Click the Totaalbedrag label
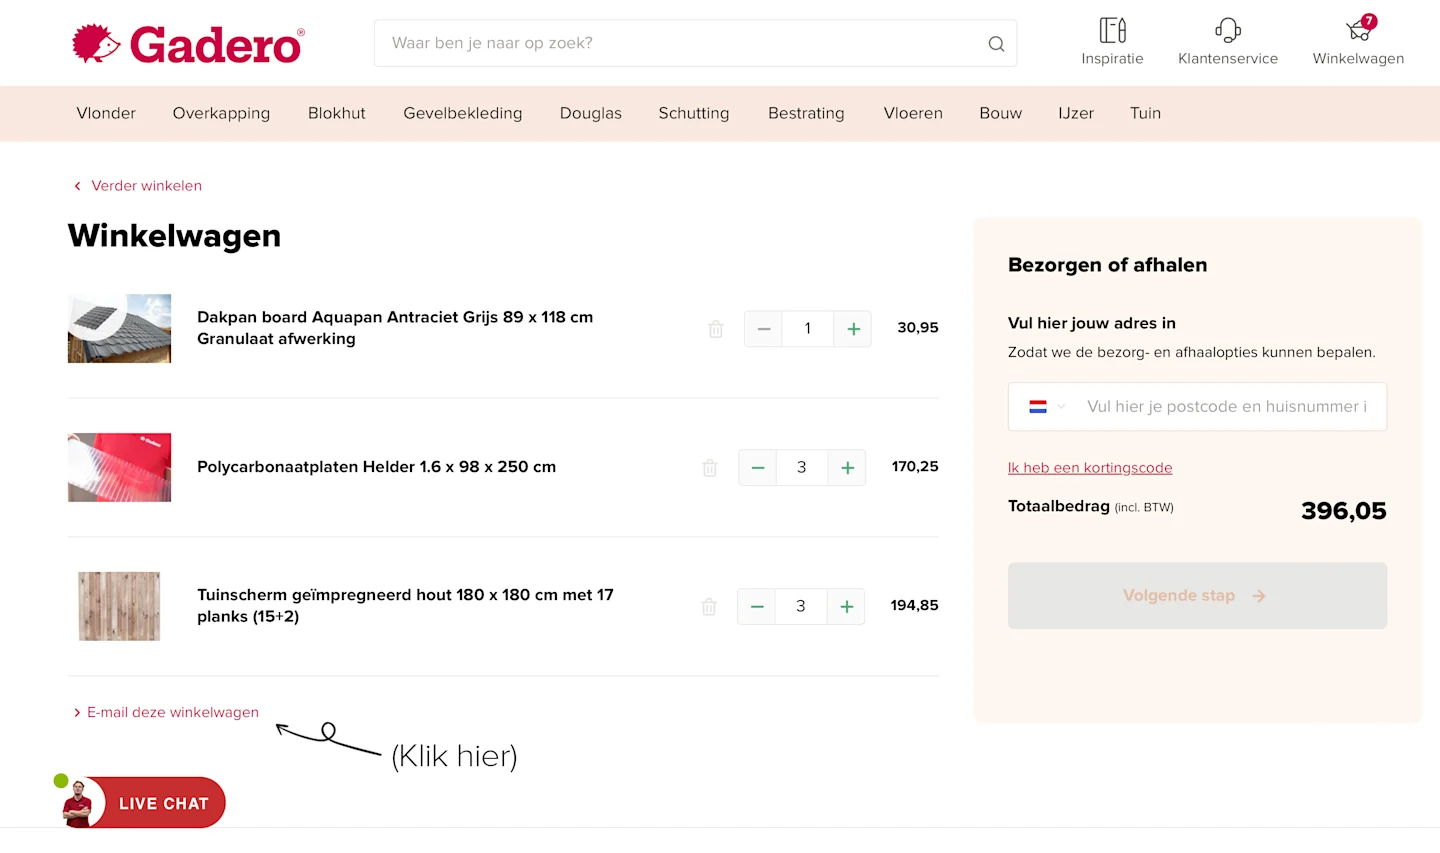Image resolution: width=1440 pixels, height=853 pixels. tap(1059, 507)
